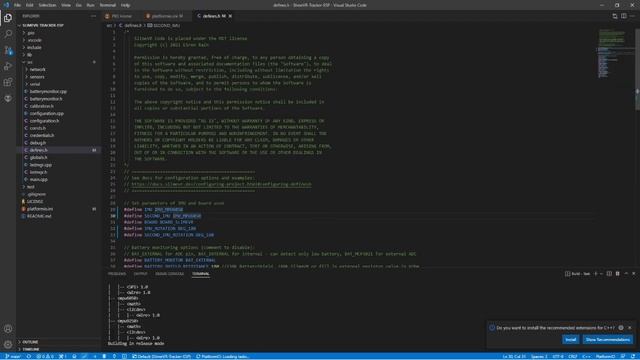Expand the network folder

(38, 69)
